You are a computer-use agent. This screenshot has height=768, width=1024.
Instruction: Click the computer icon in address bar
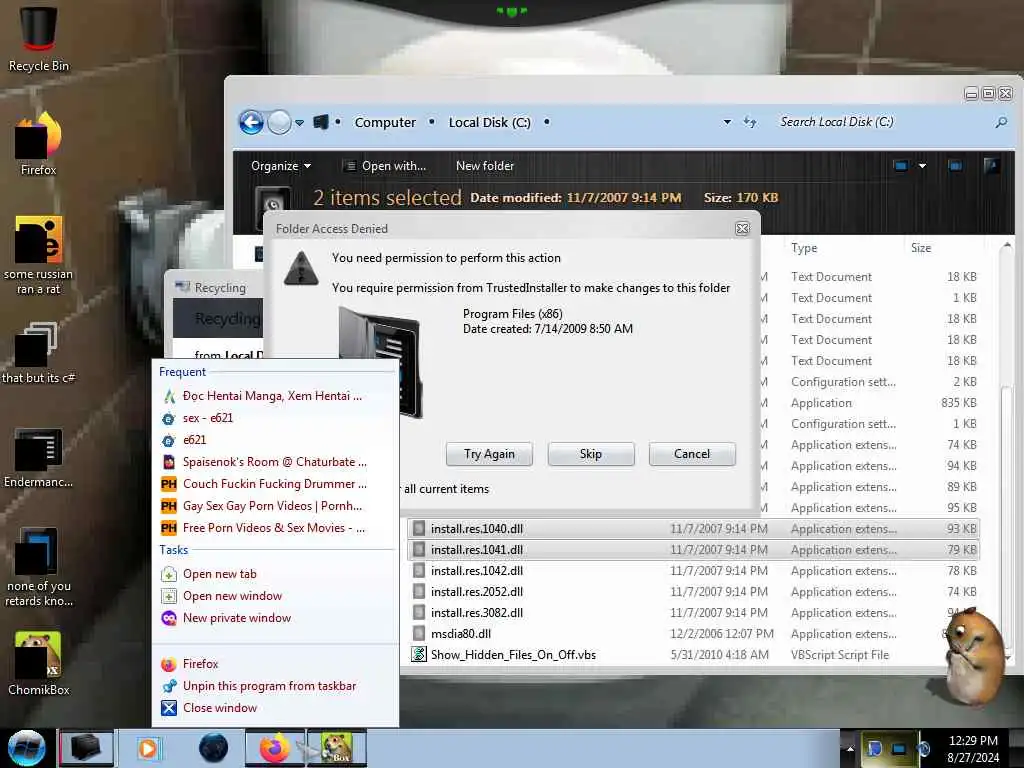point(321,122)
